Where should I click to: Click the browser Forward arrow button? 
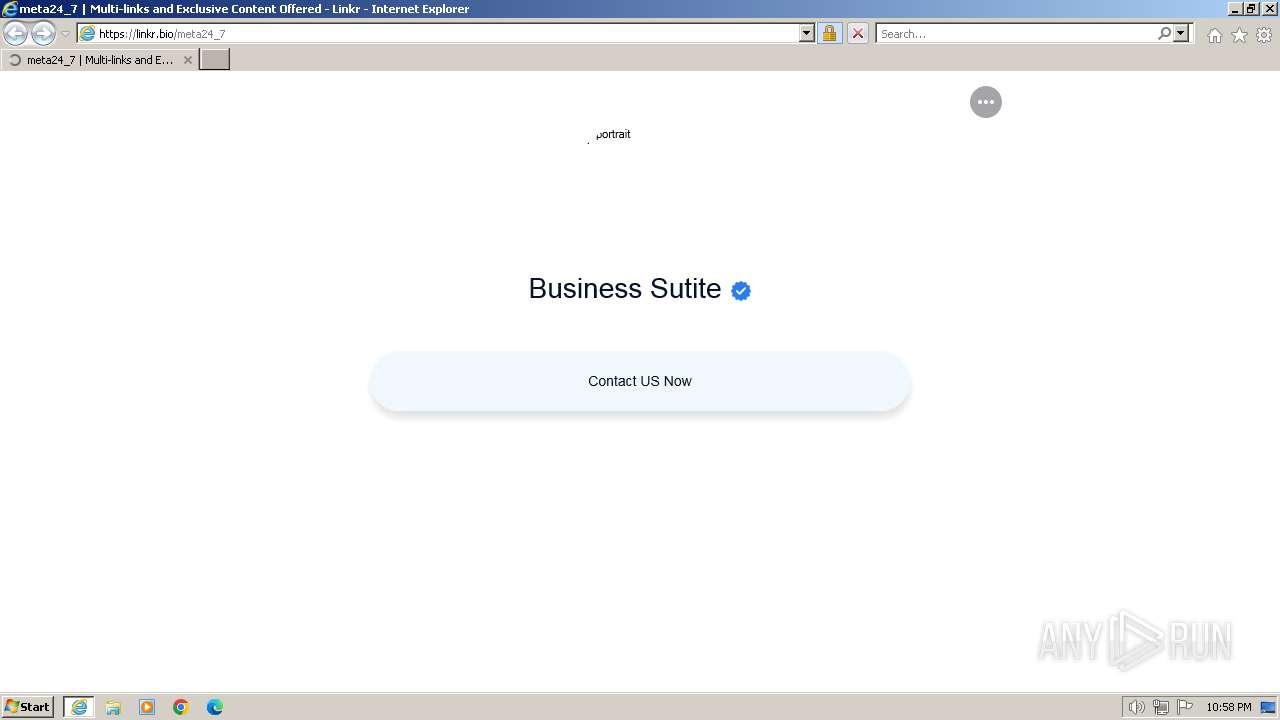pos(43,34)
